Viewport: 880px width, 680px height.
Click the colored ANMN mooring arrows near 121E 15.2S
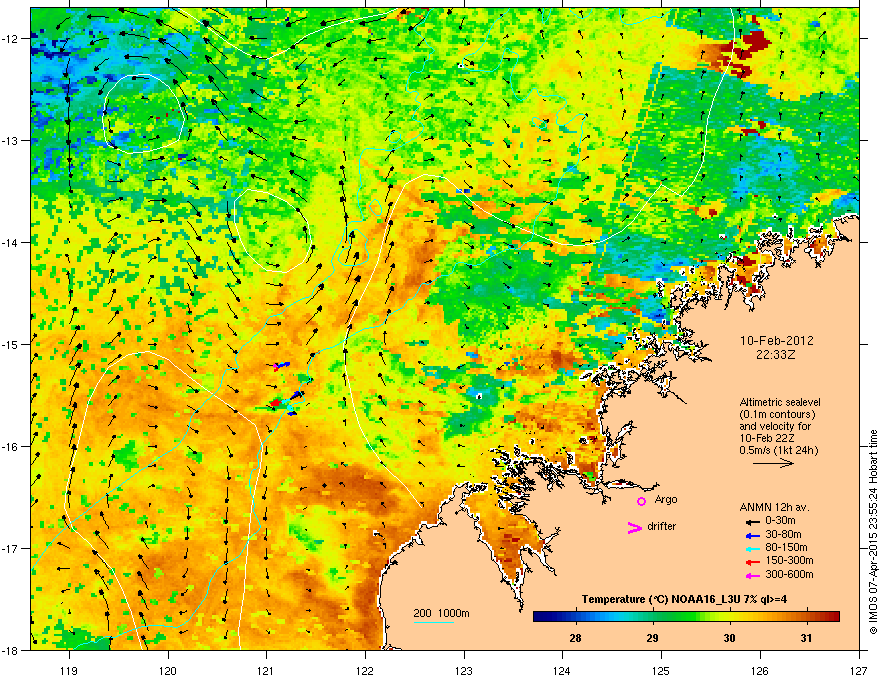[281, 366]
